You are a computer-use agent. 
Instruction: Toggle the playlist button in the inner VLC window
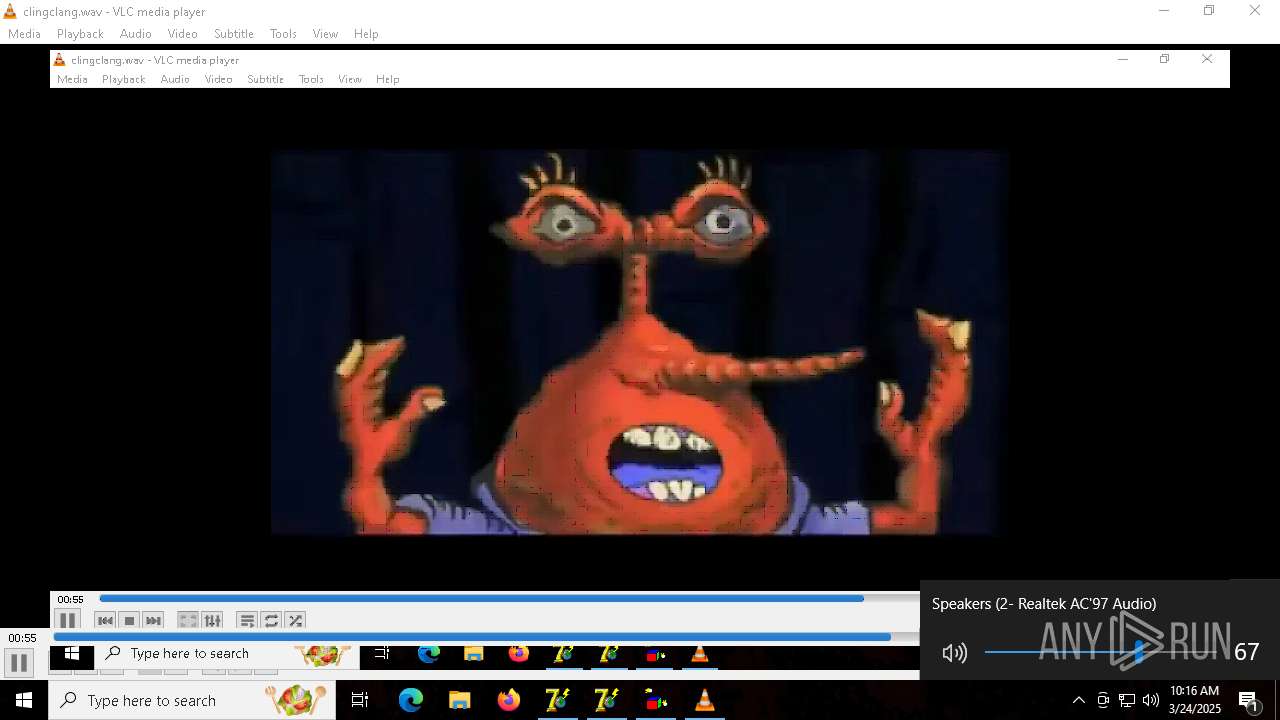pos(247,621)
